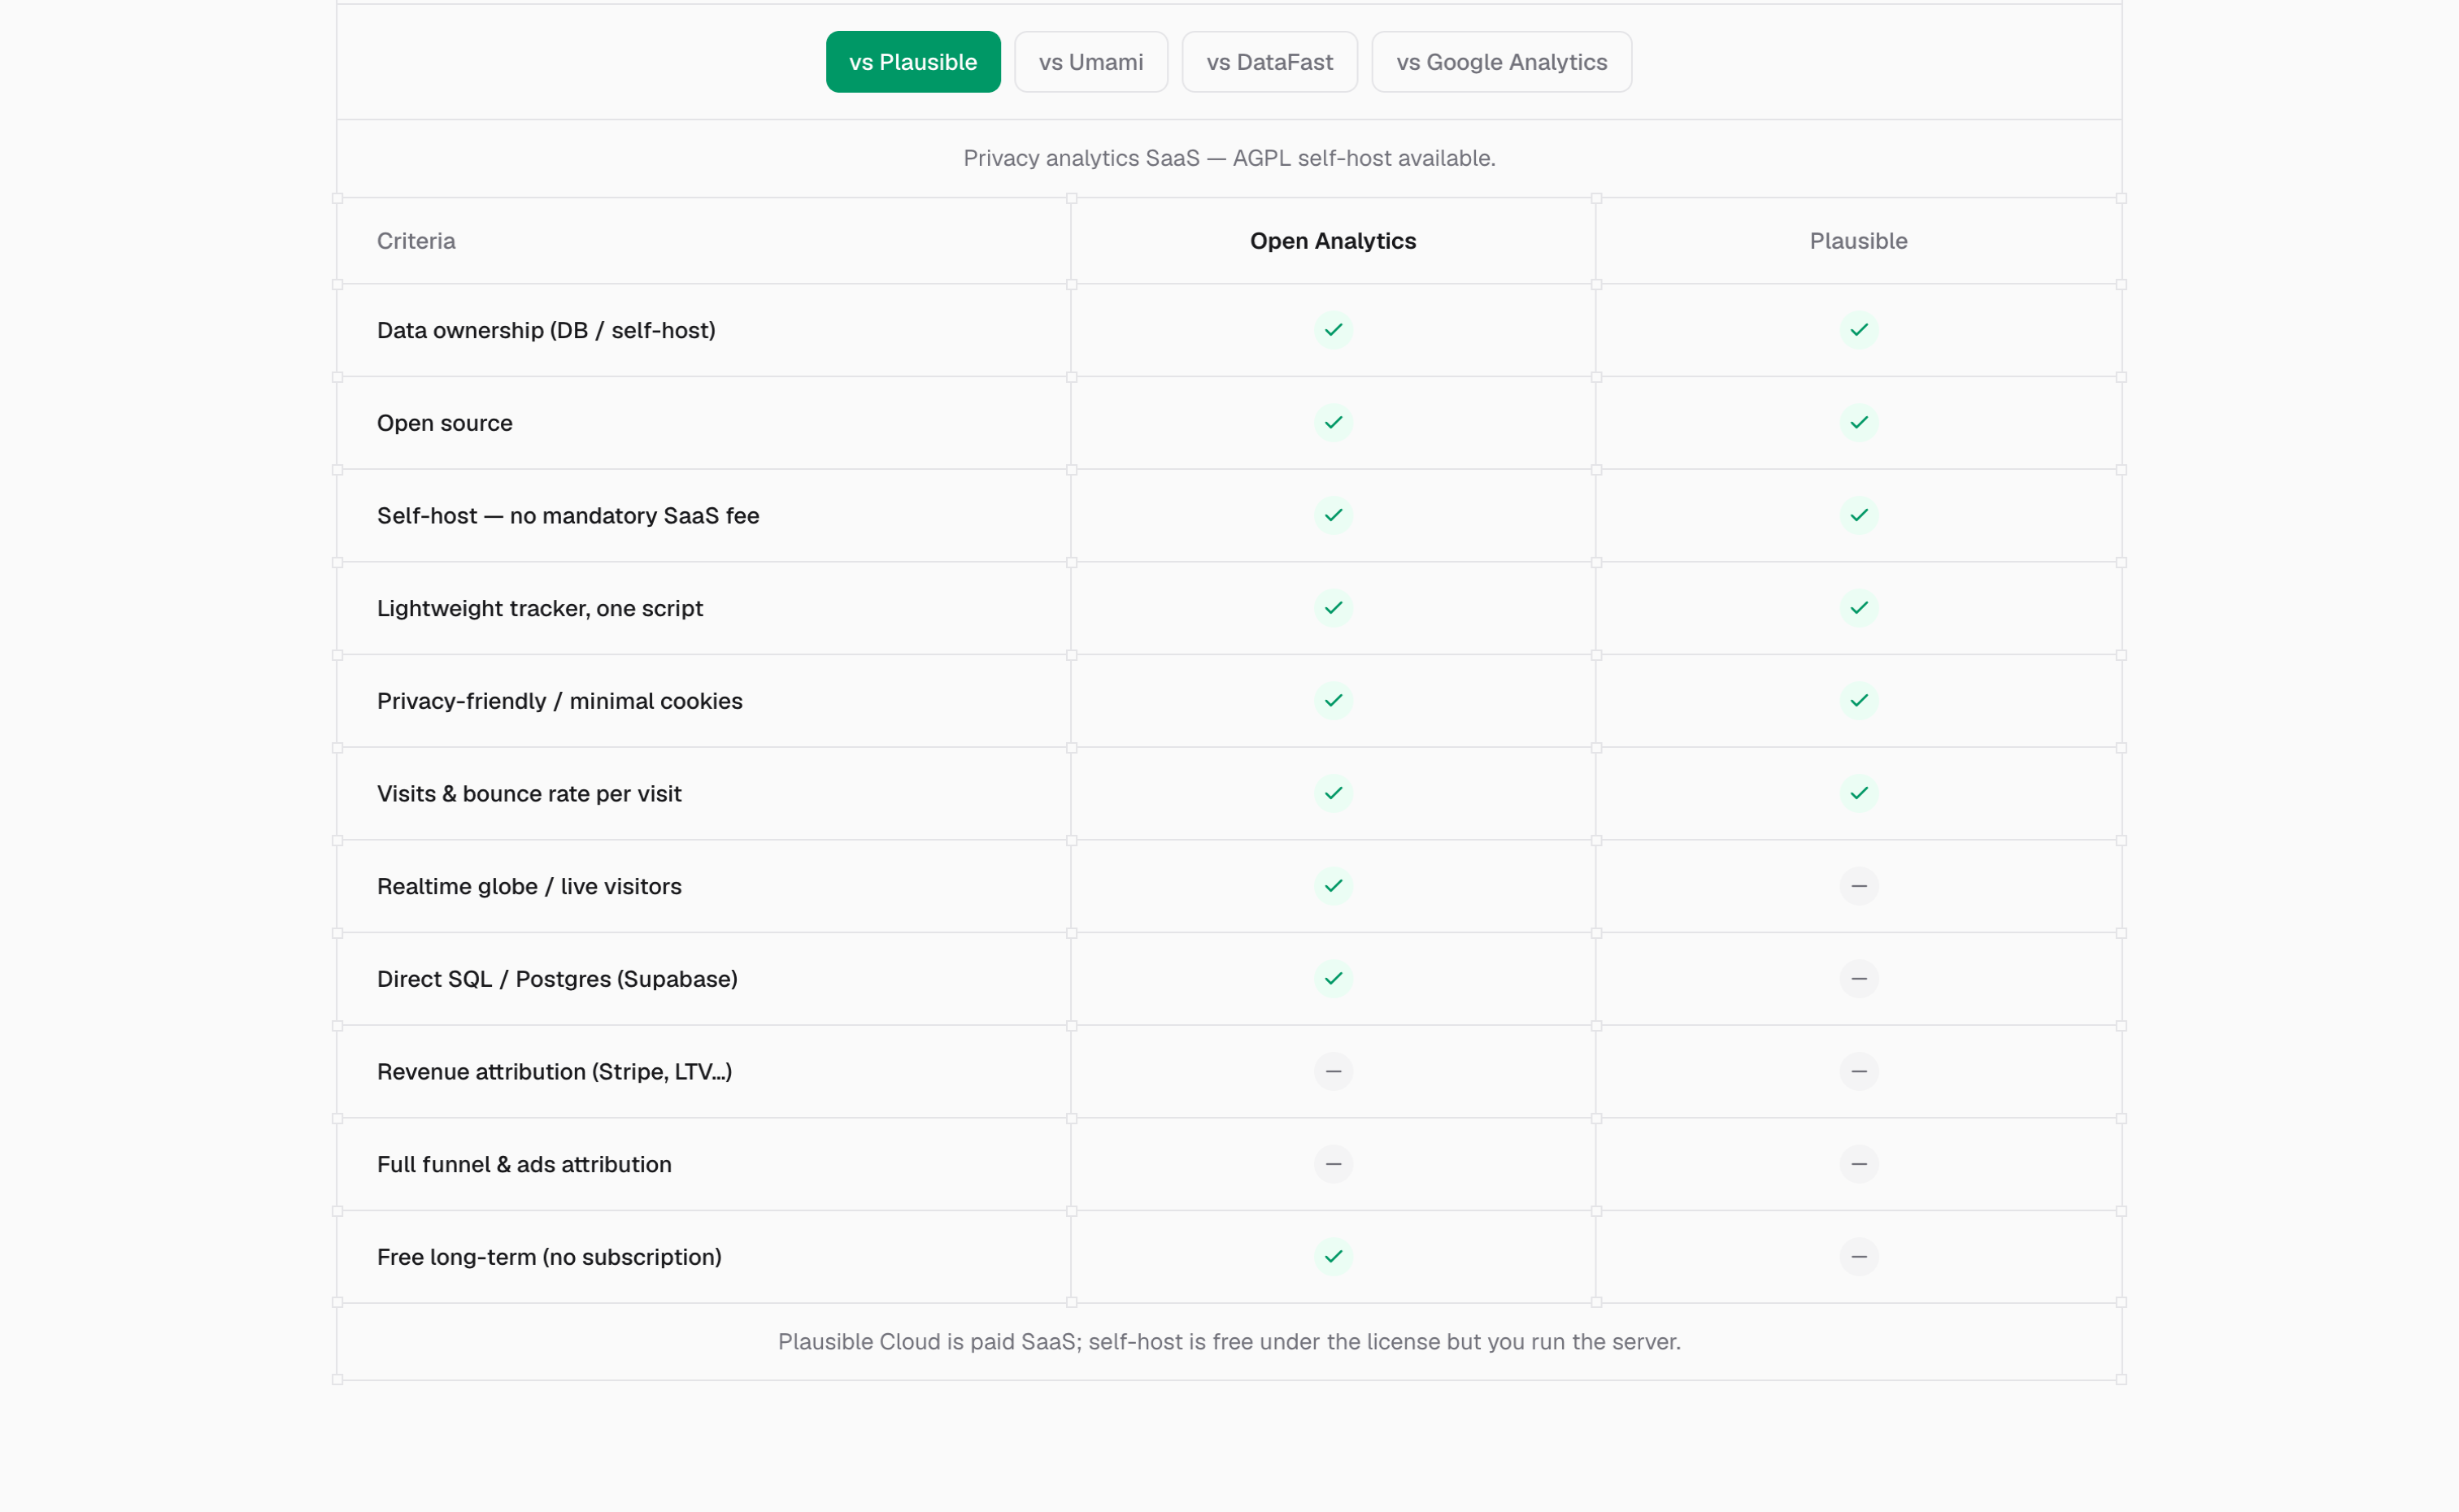This screenshot has height=1512, width=2459.
Task: Click Open Analytics checkmark for Realtime globe
Action: tap(1333, 886)
